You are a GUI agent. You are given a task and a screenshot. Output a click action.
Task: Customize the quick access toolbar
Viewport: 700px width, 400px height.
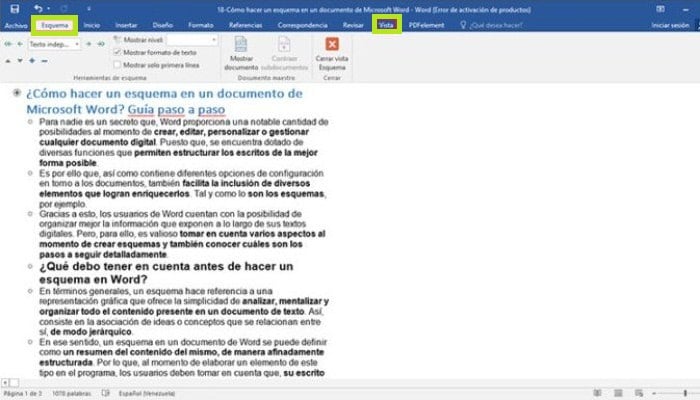(89, 9)
